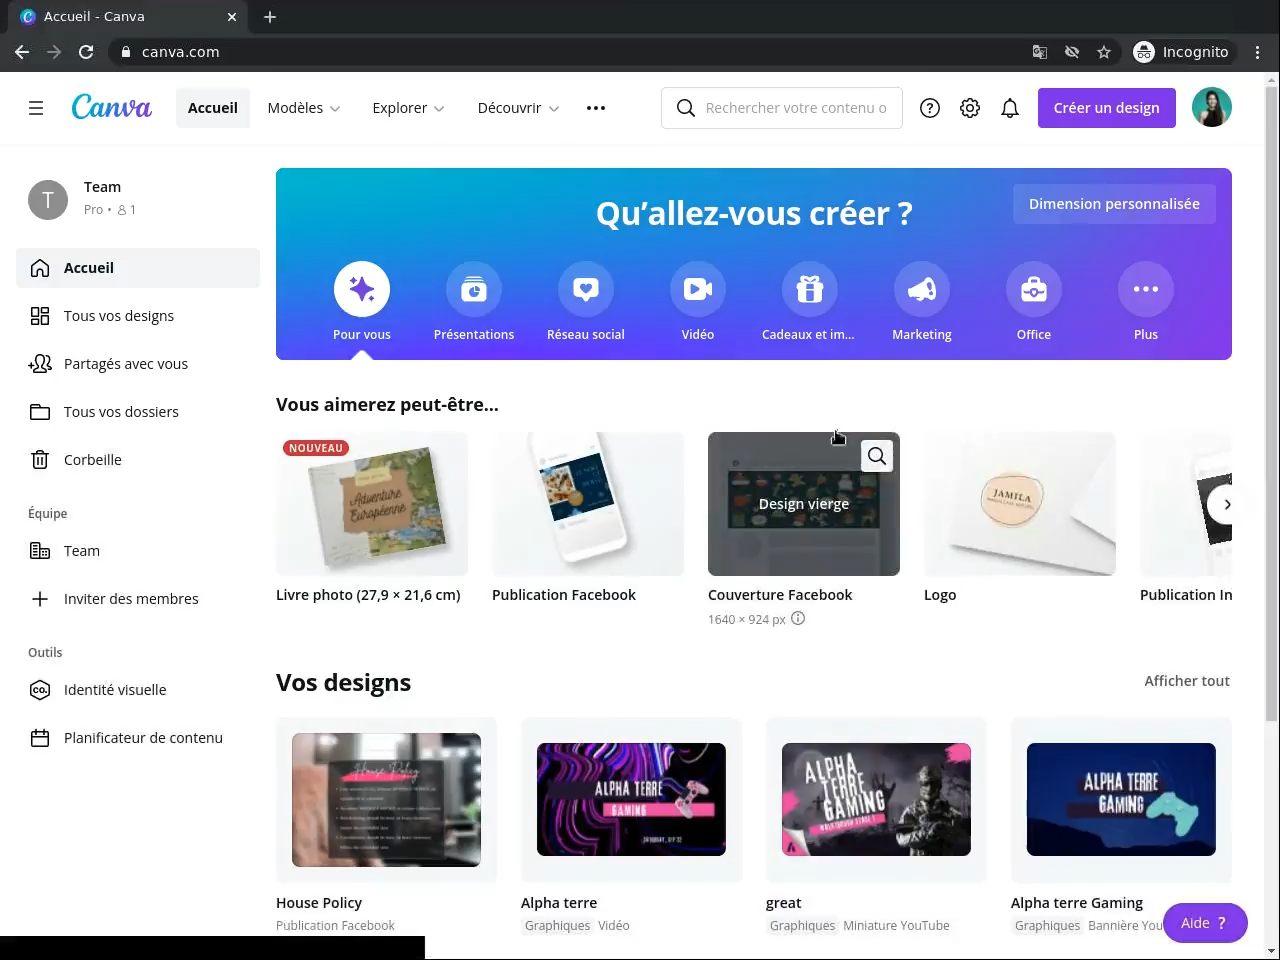Click Inviter des membres
The height and width of the screenshot is (960, 1280).
coord(138,599)
